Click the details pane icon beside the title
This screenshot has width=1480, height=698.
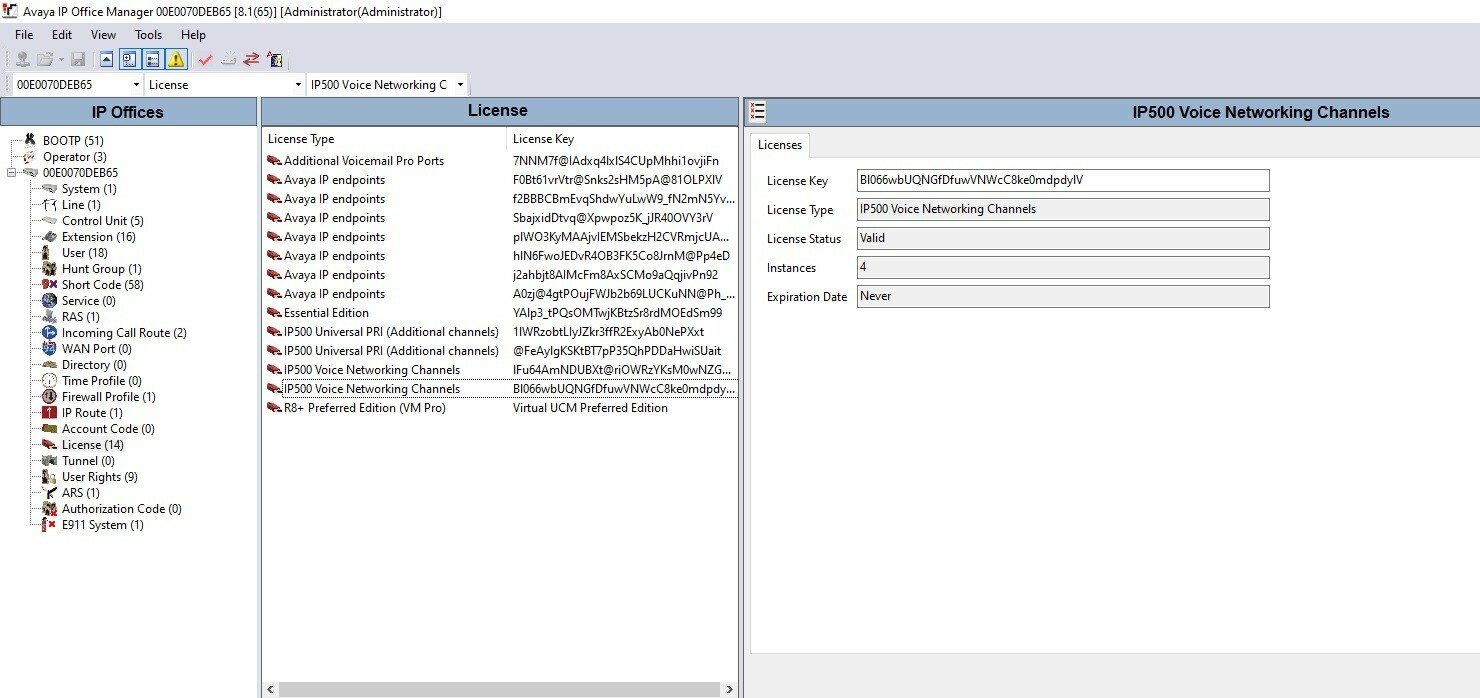pos(757,112)
